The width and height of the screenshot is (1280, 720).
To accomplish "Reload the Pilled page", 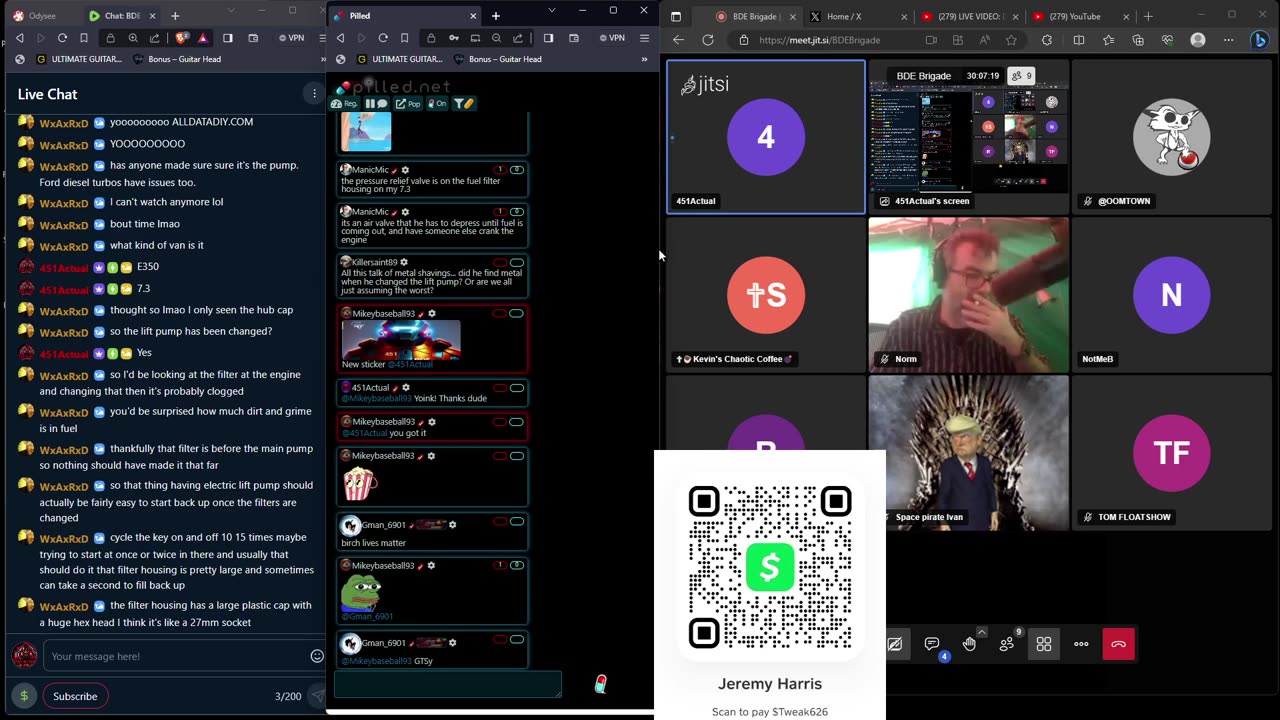I will (x=383, y=38).
